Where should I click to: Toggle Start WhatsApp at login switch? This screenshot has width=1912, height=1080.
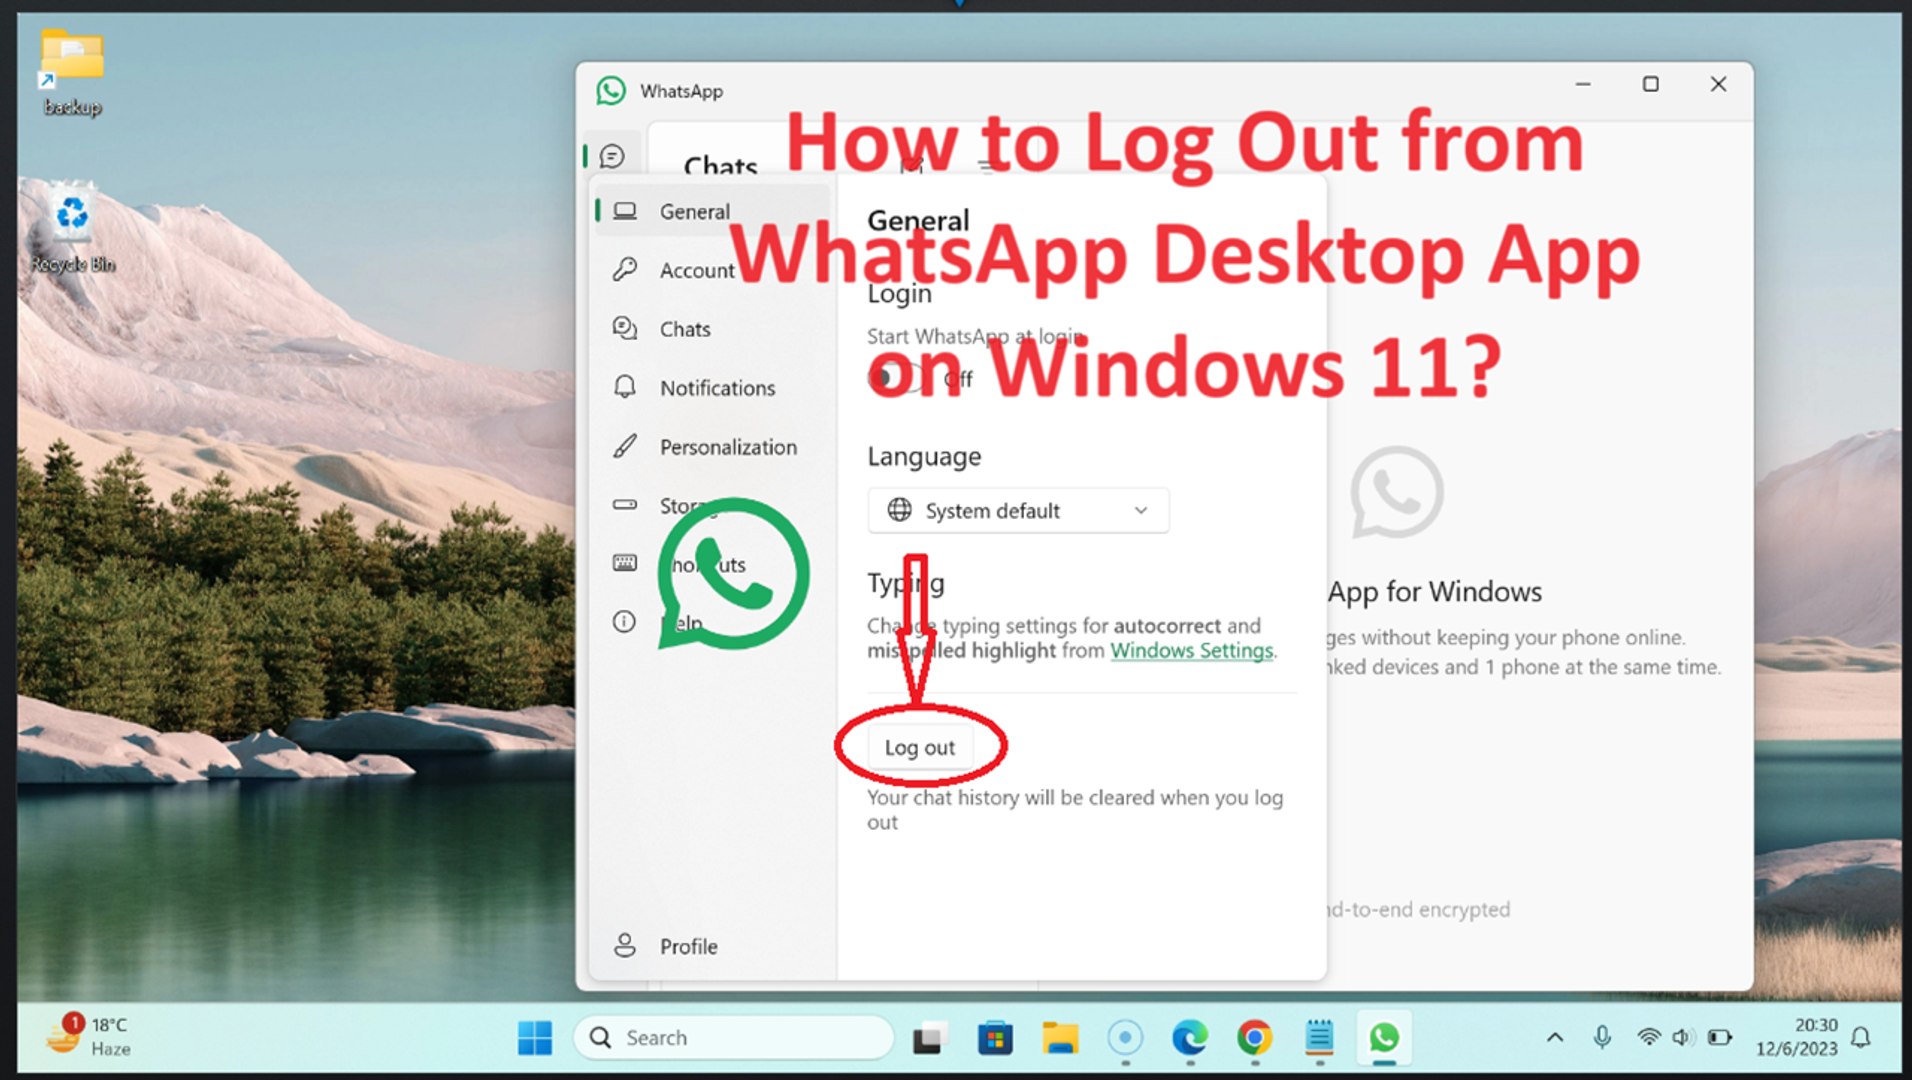[x=897, y=378]
